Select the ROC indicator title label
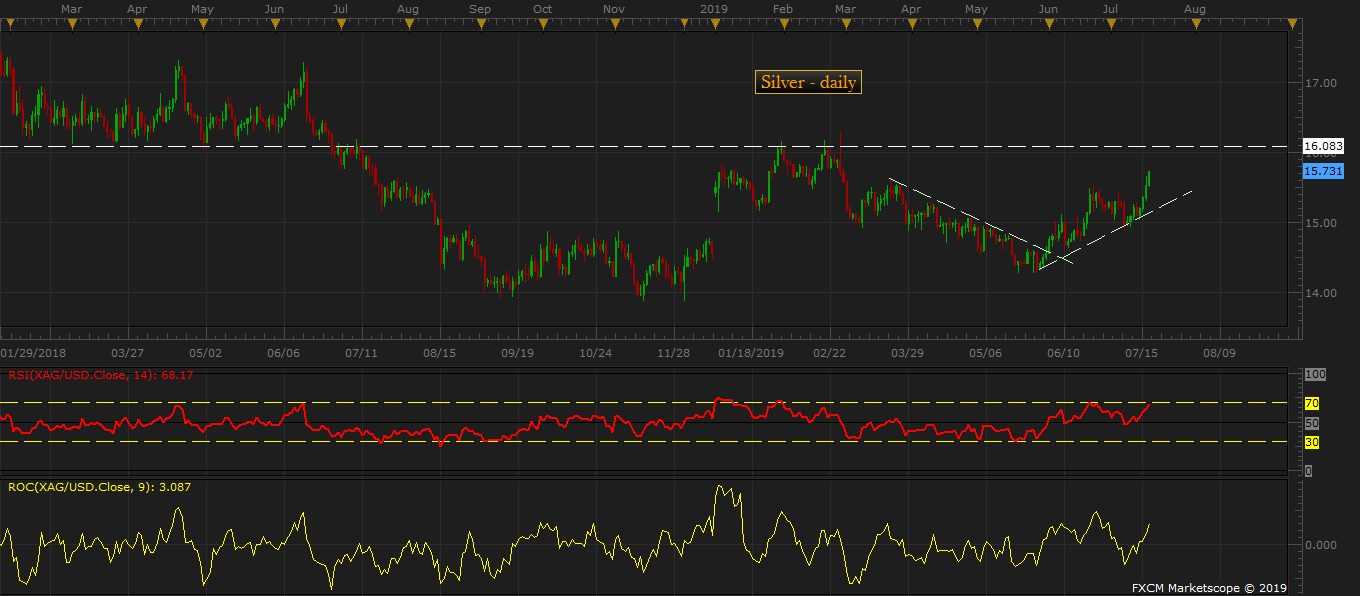Viewport: 1360px width, 596px height. point(100,487)
